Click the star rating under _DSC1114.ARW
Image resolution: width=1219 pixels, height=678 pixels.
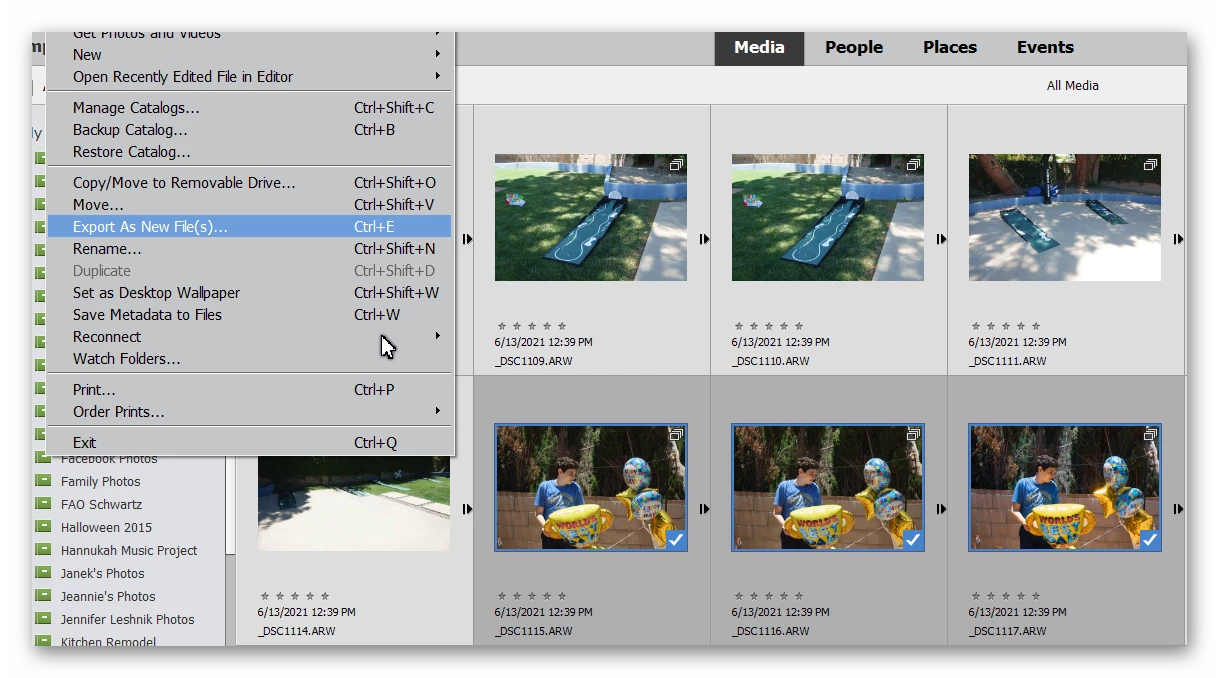[x=295, y=596]
